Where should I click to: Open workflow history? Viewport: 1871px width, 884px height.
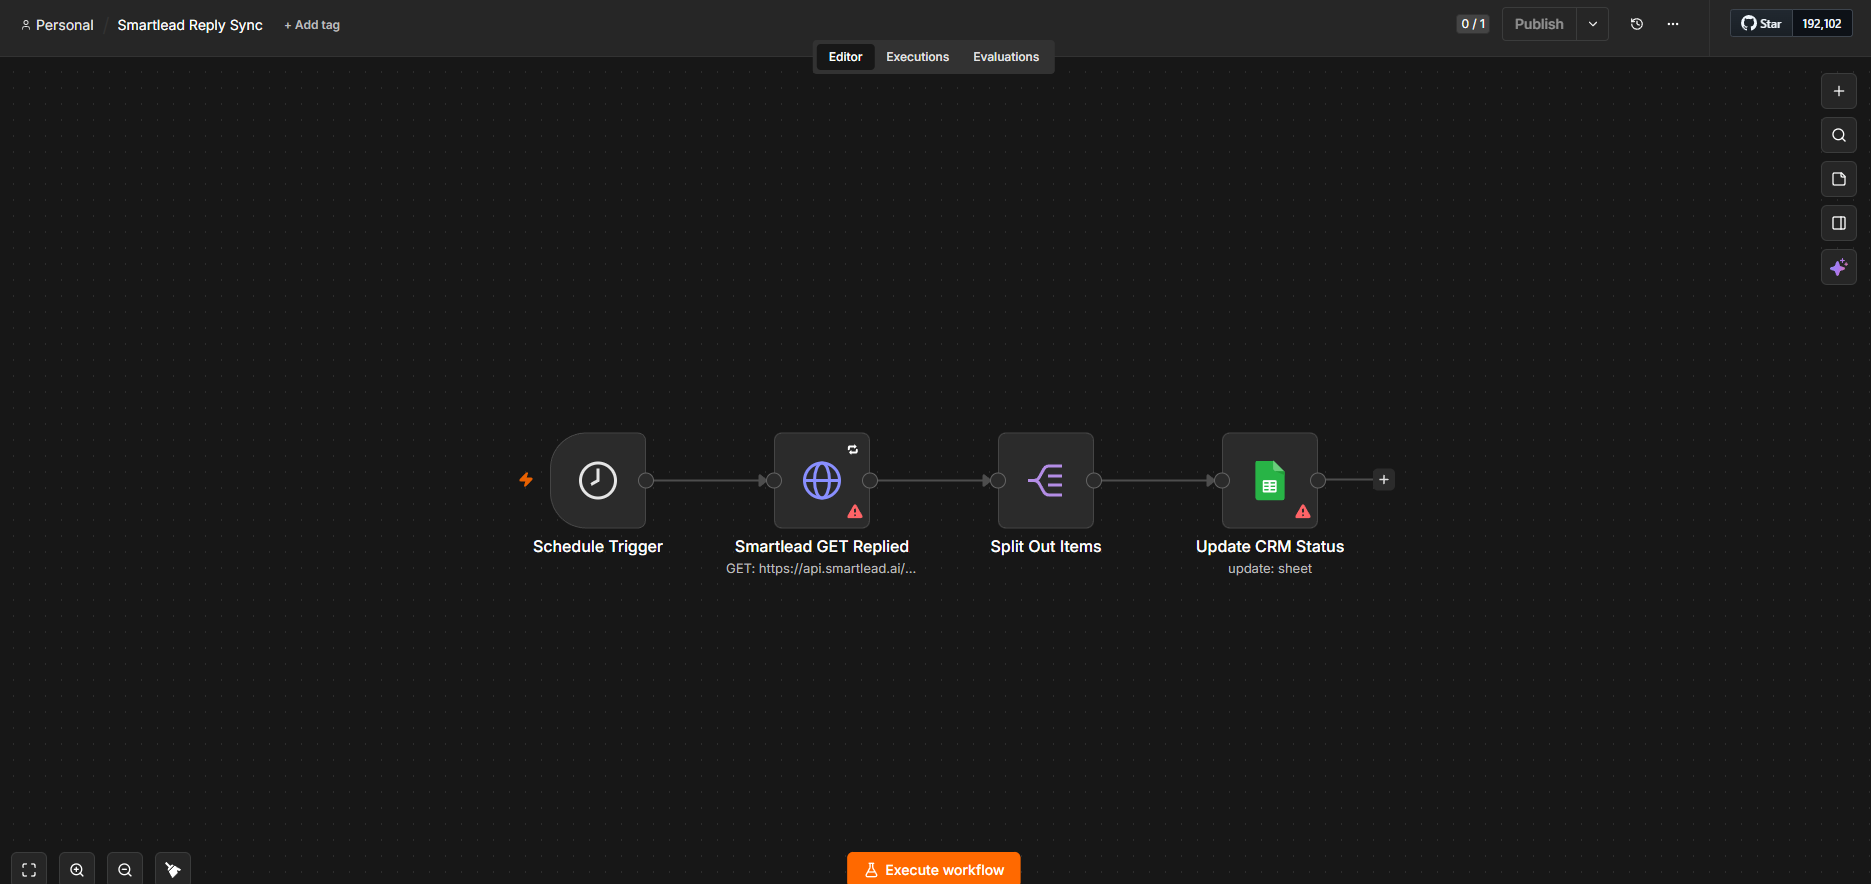tap(1637, 24)
